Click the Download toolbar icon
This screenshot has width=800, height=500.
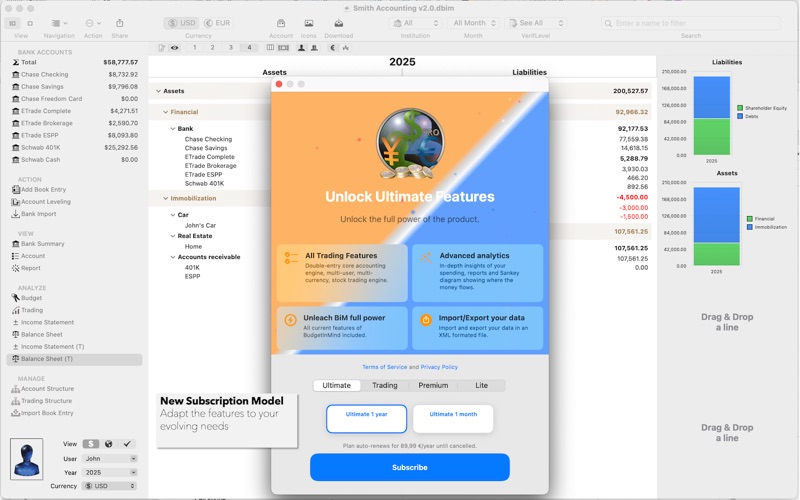coord(339,23)
